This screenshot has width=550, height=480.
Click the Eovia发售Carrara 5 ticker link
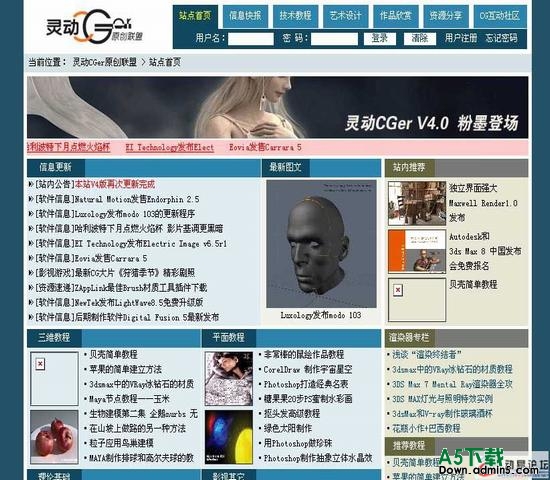pos(265,147)
